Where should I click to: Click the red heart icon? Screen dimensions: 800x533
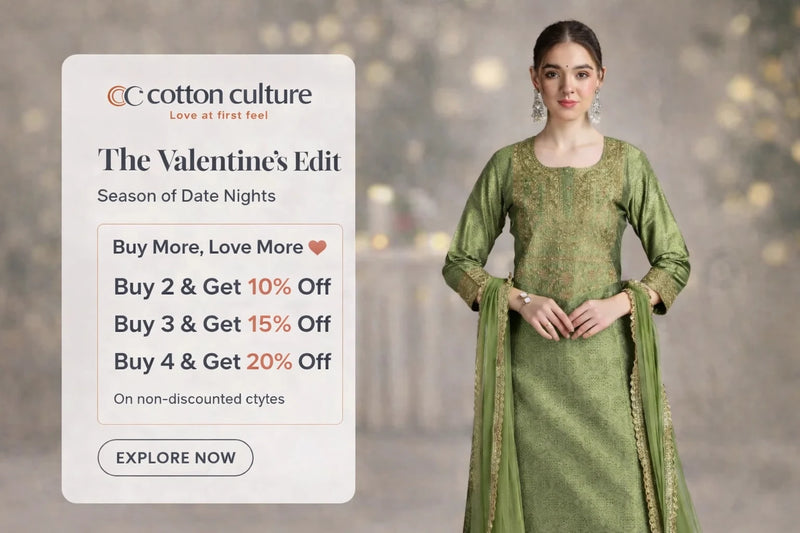click(317, 247)
